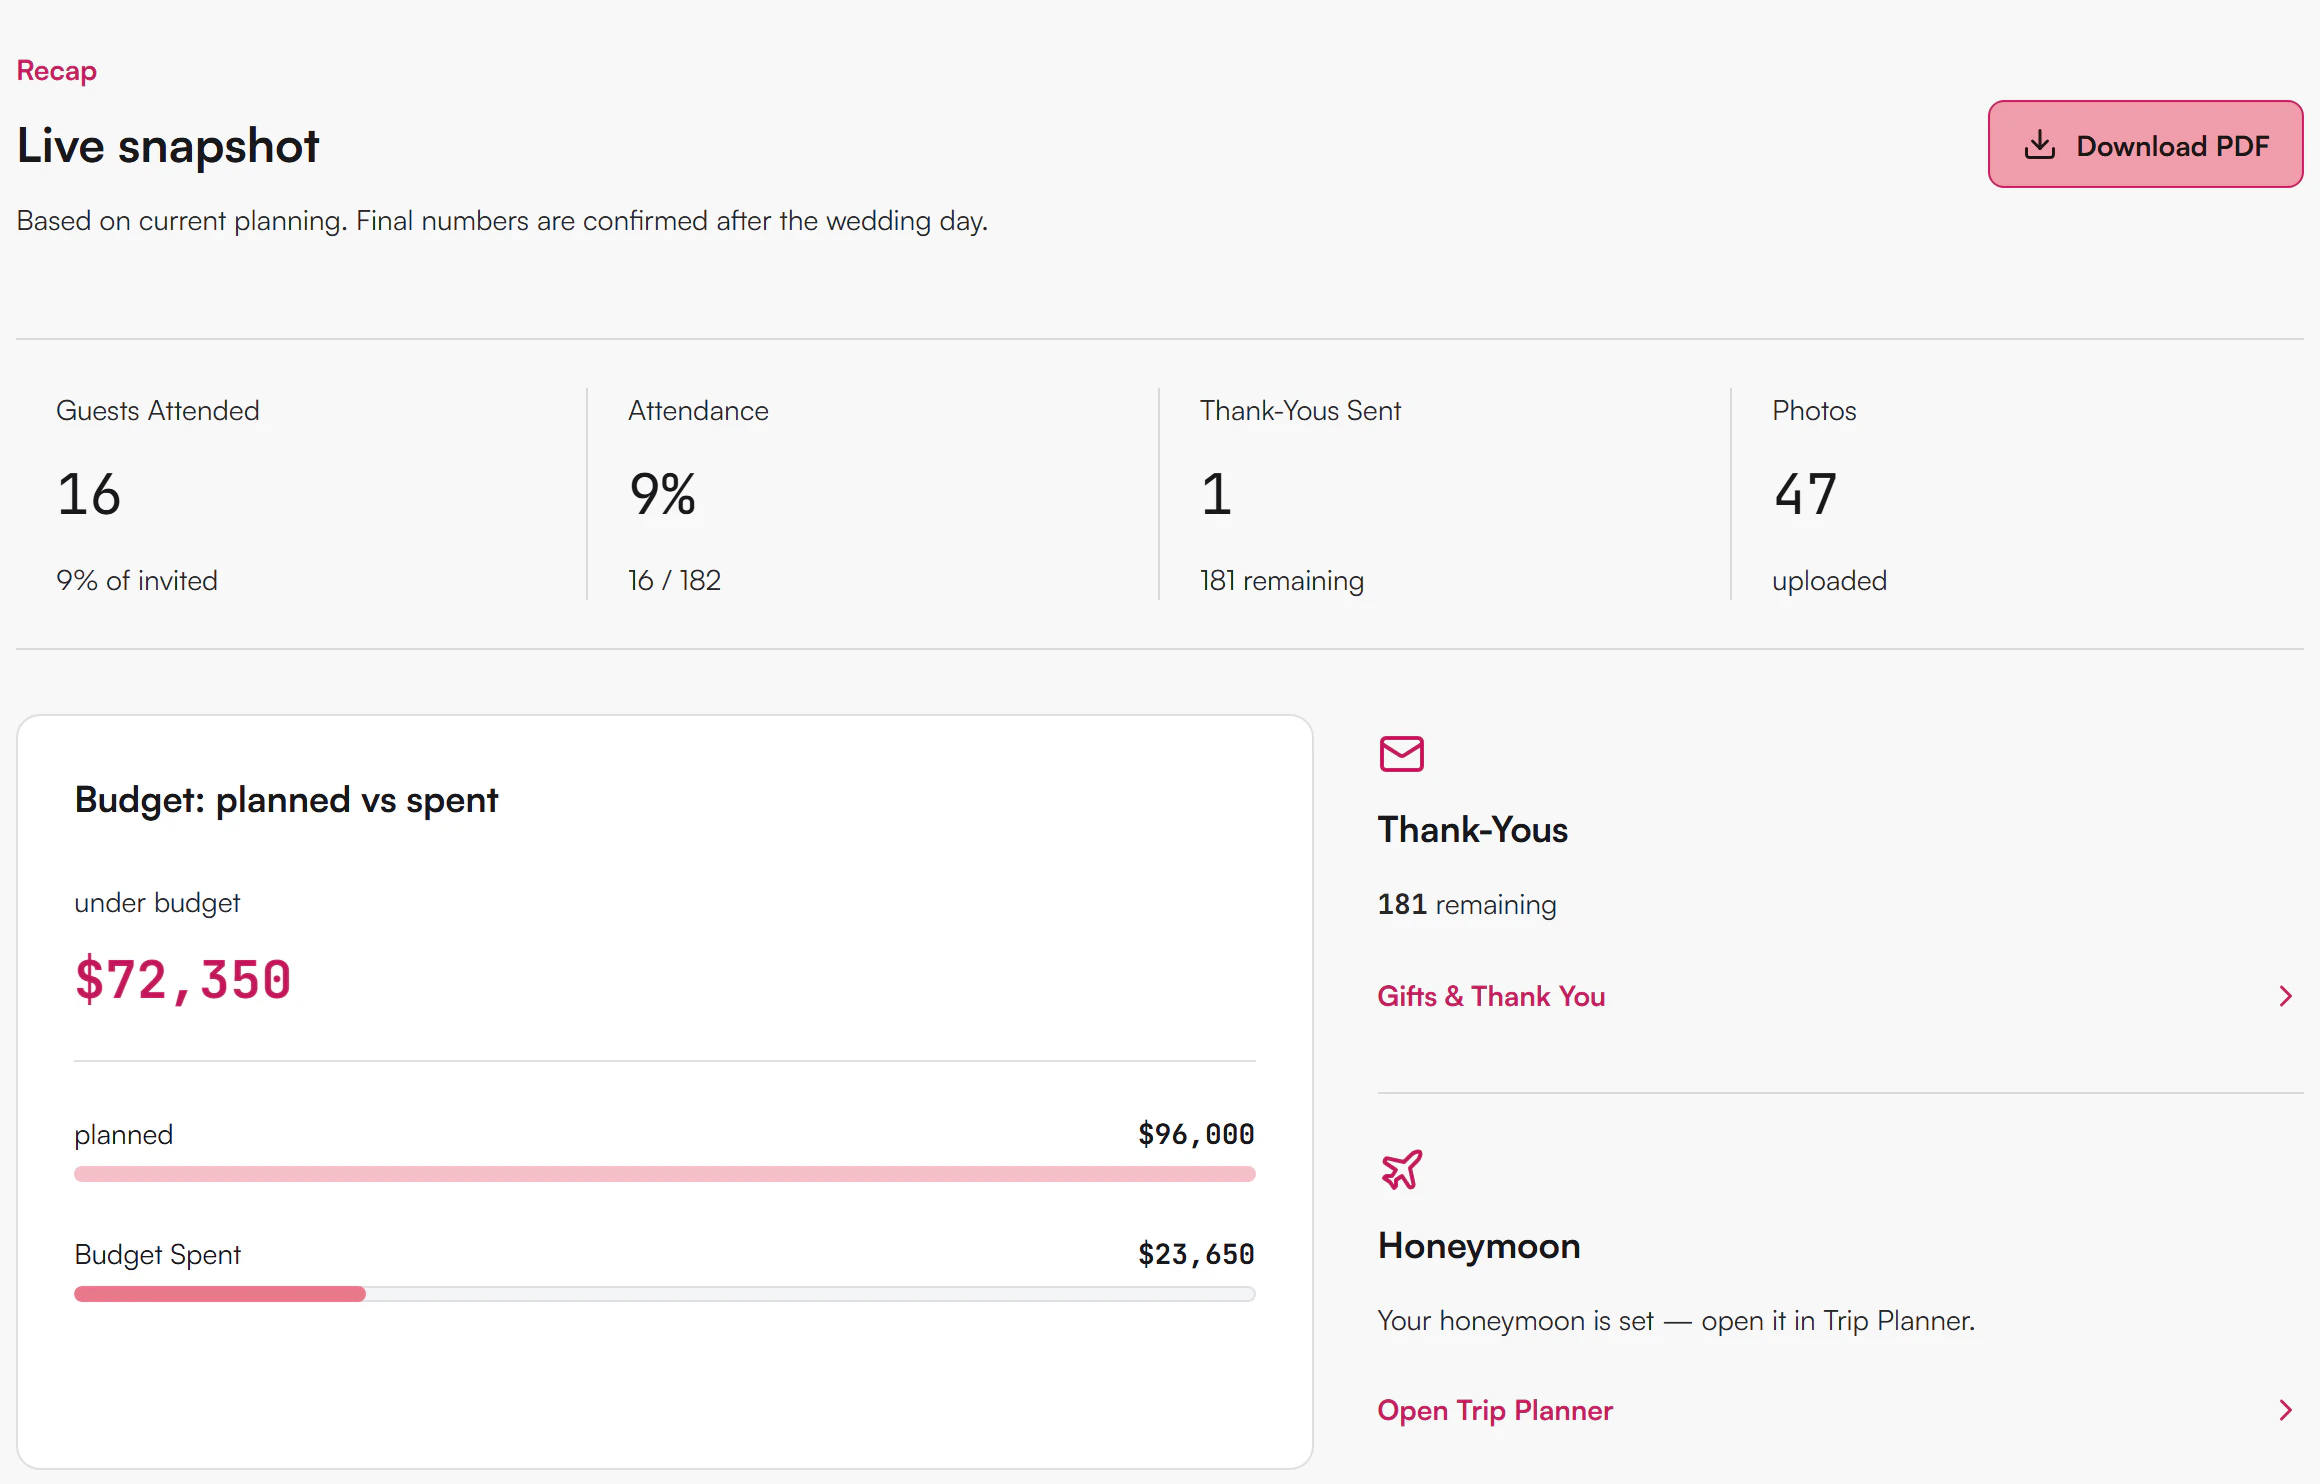Click the Thank-Yous Sent label
This screenshot has width=2320, height=1484.
(1300, 410)
